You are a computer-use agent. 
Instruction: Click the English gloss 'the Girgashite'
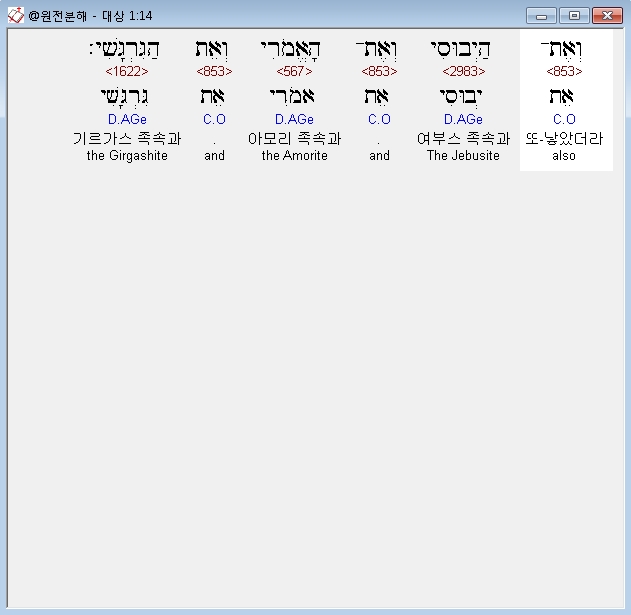coord(127,155)
